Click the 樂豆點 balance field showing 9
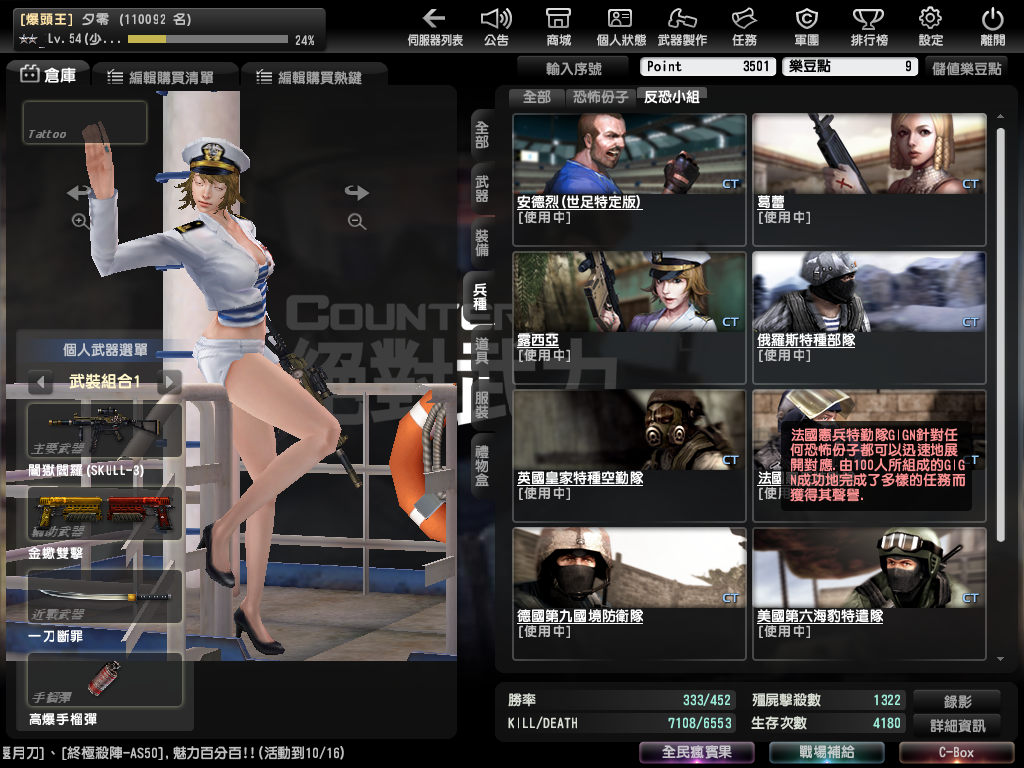 [x=850, y=67]
